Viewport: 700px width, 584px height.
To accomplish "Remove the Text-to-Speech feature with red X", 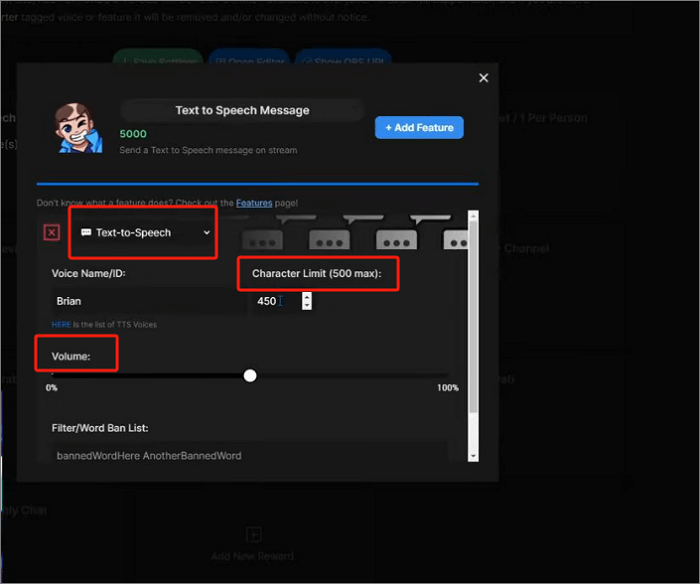I will (x=52, y=233).
